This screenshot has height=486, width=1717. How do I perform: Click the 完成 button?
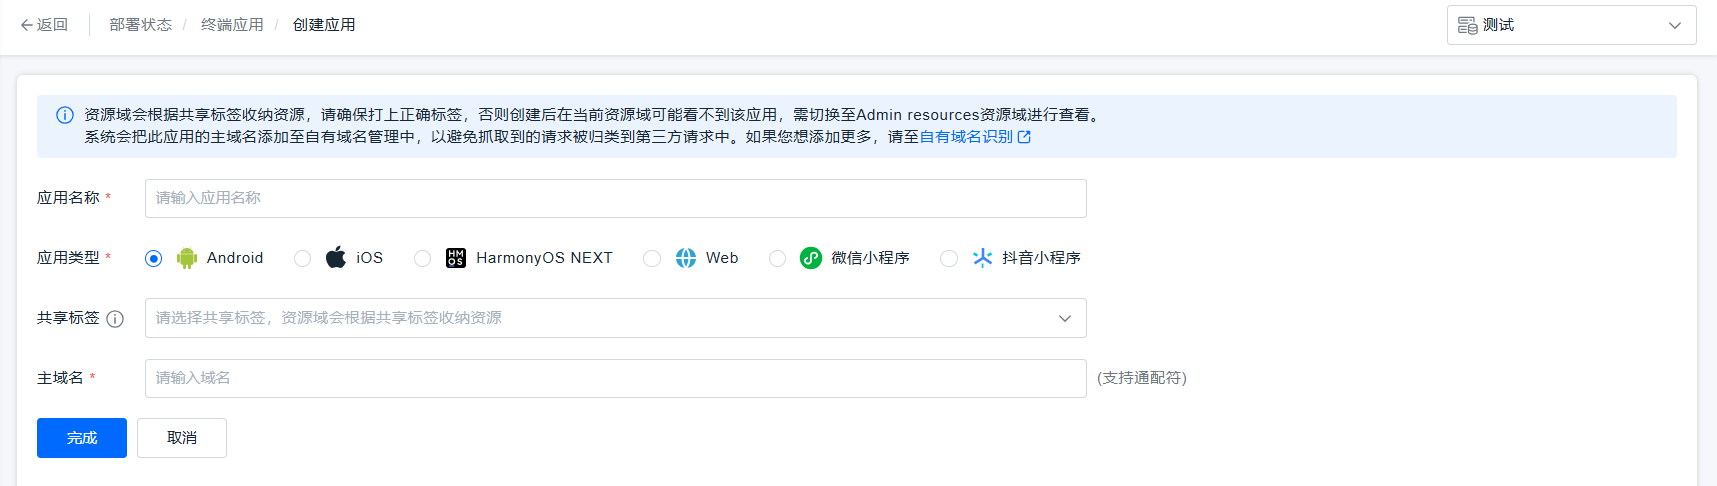[82, 438]
